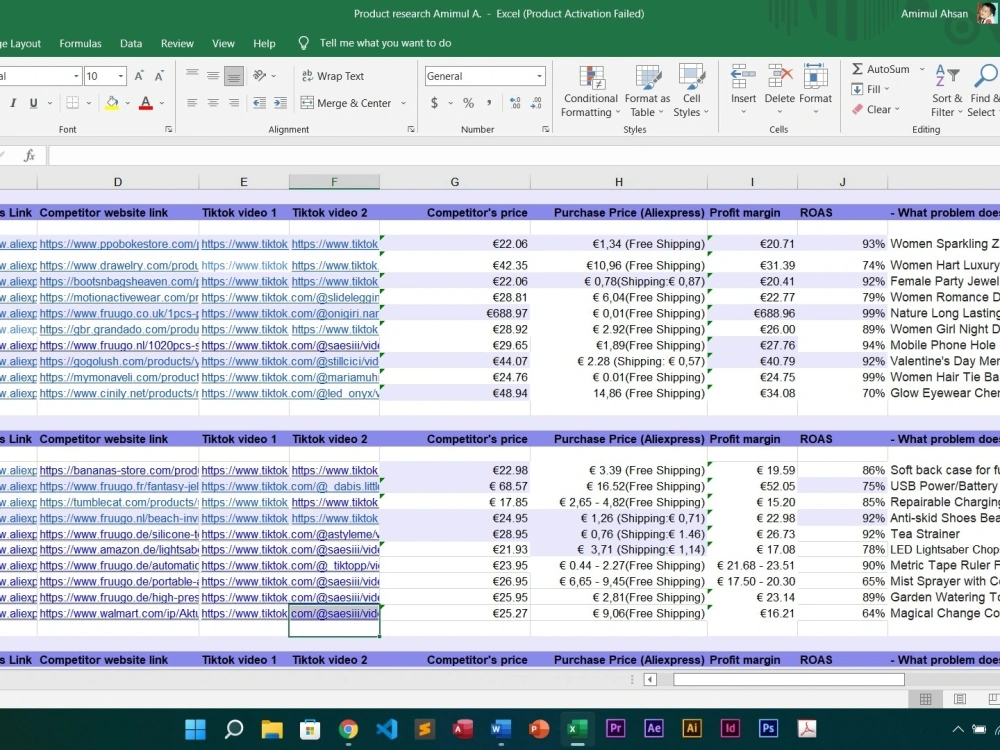Decrease font size with the small A icon

(159, 76)
